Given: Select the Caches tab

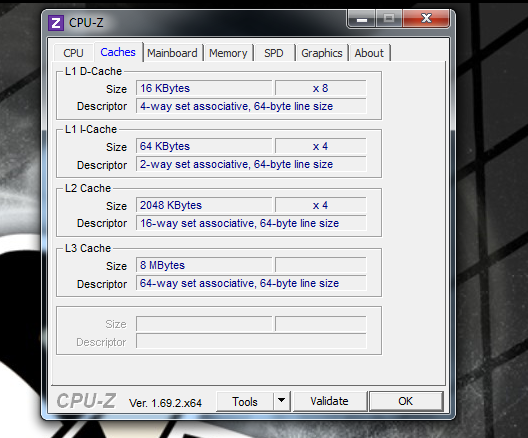Looking at the screenshot, I should (x=118, y=52).
